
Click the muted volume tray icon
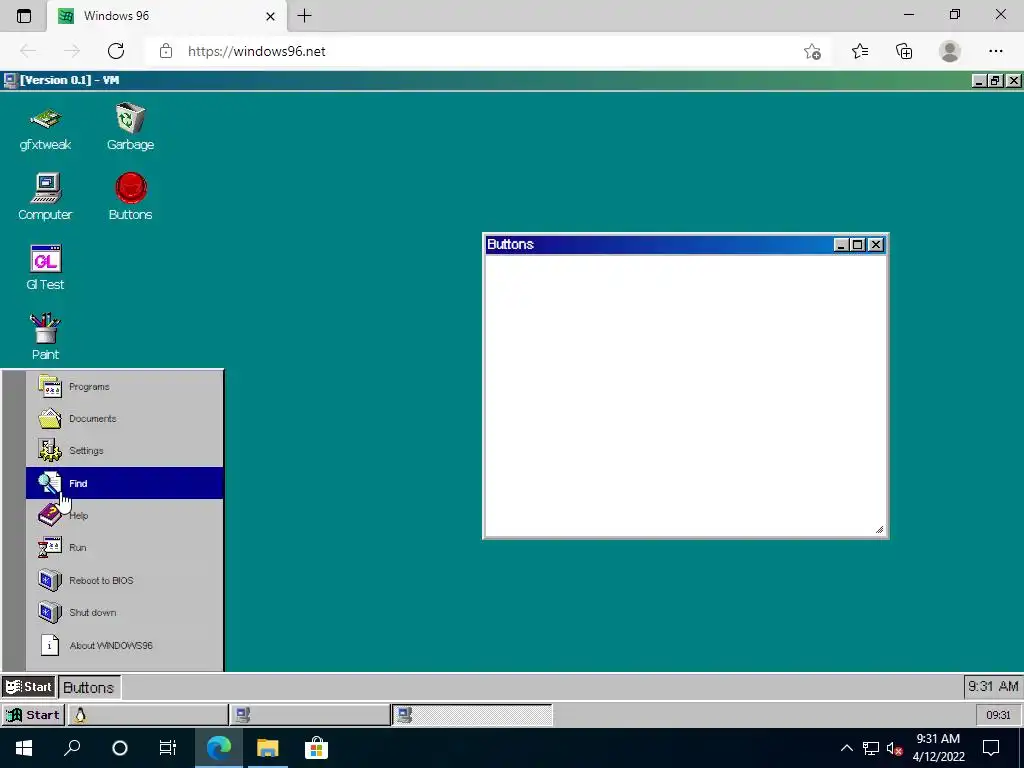pyautogui.click(x=895, y=748)
